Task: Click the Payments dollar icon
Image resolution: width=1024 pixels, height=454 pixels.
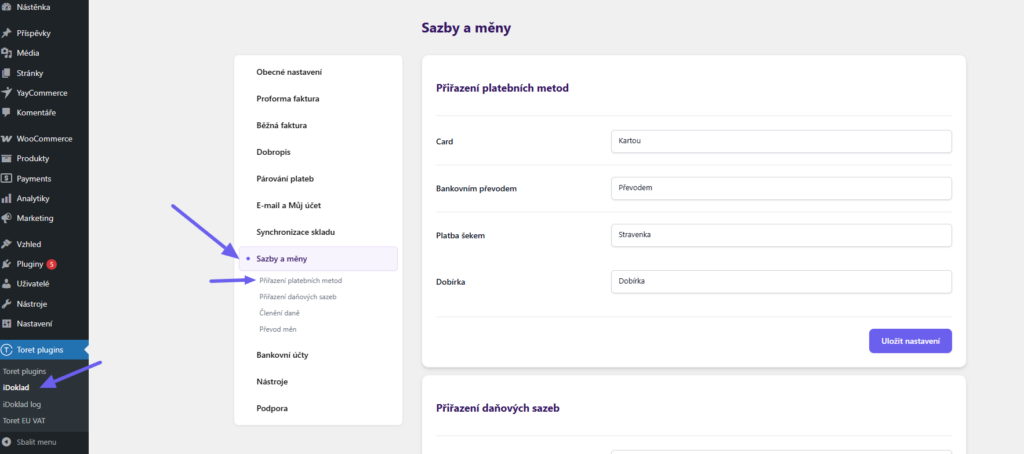Action: click(7, 178)
